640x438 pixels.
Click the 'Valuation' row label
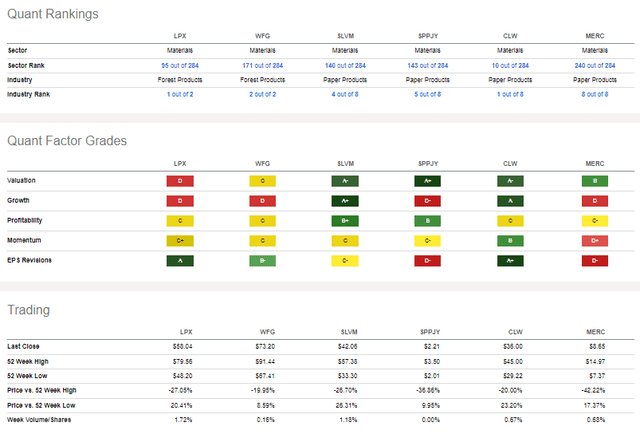pos(21,180)
